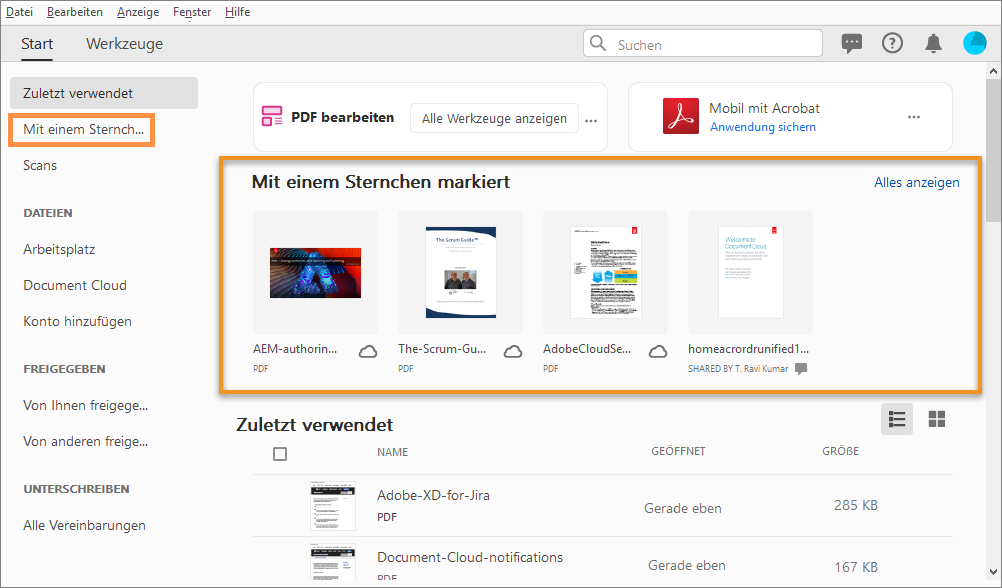Click Alle Werkzeuge anzeigen button
Screen dimensions: 1002x588
pos(494,118)
